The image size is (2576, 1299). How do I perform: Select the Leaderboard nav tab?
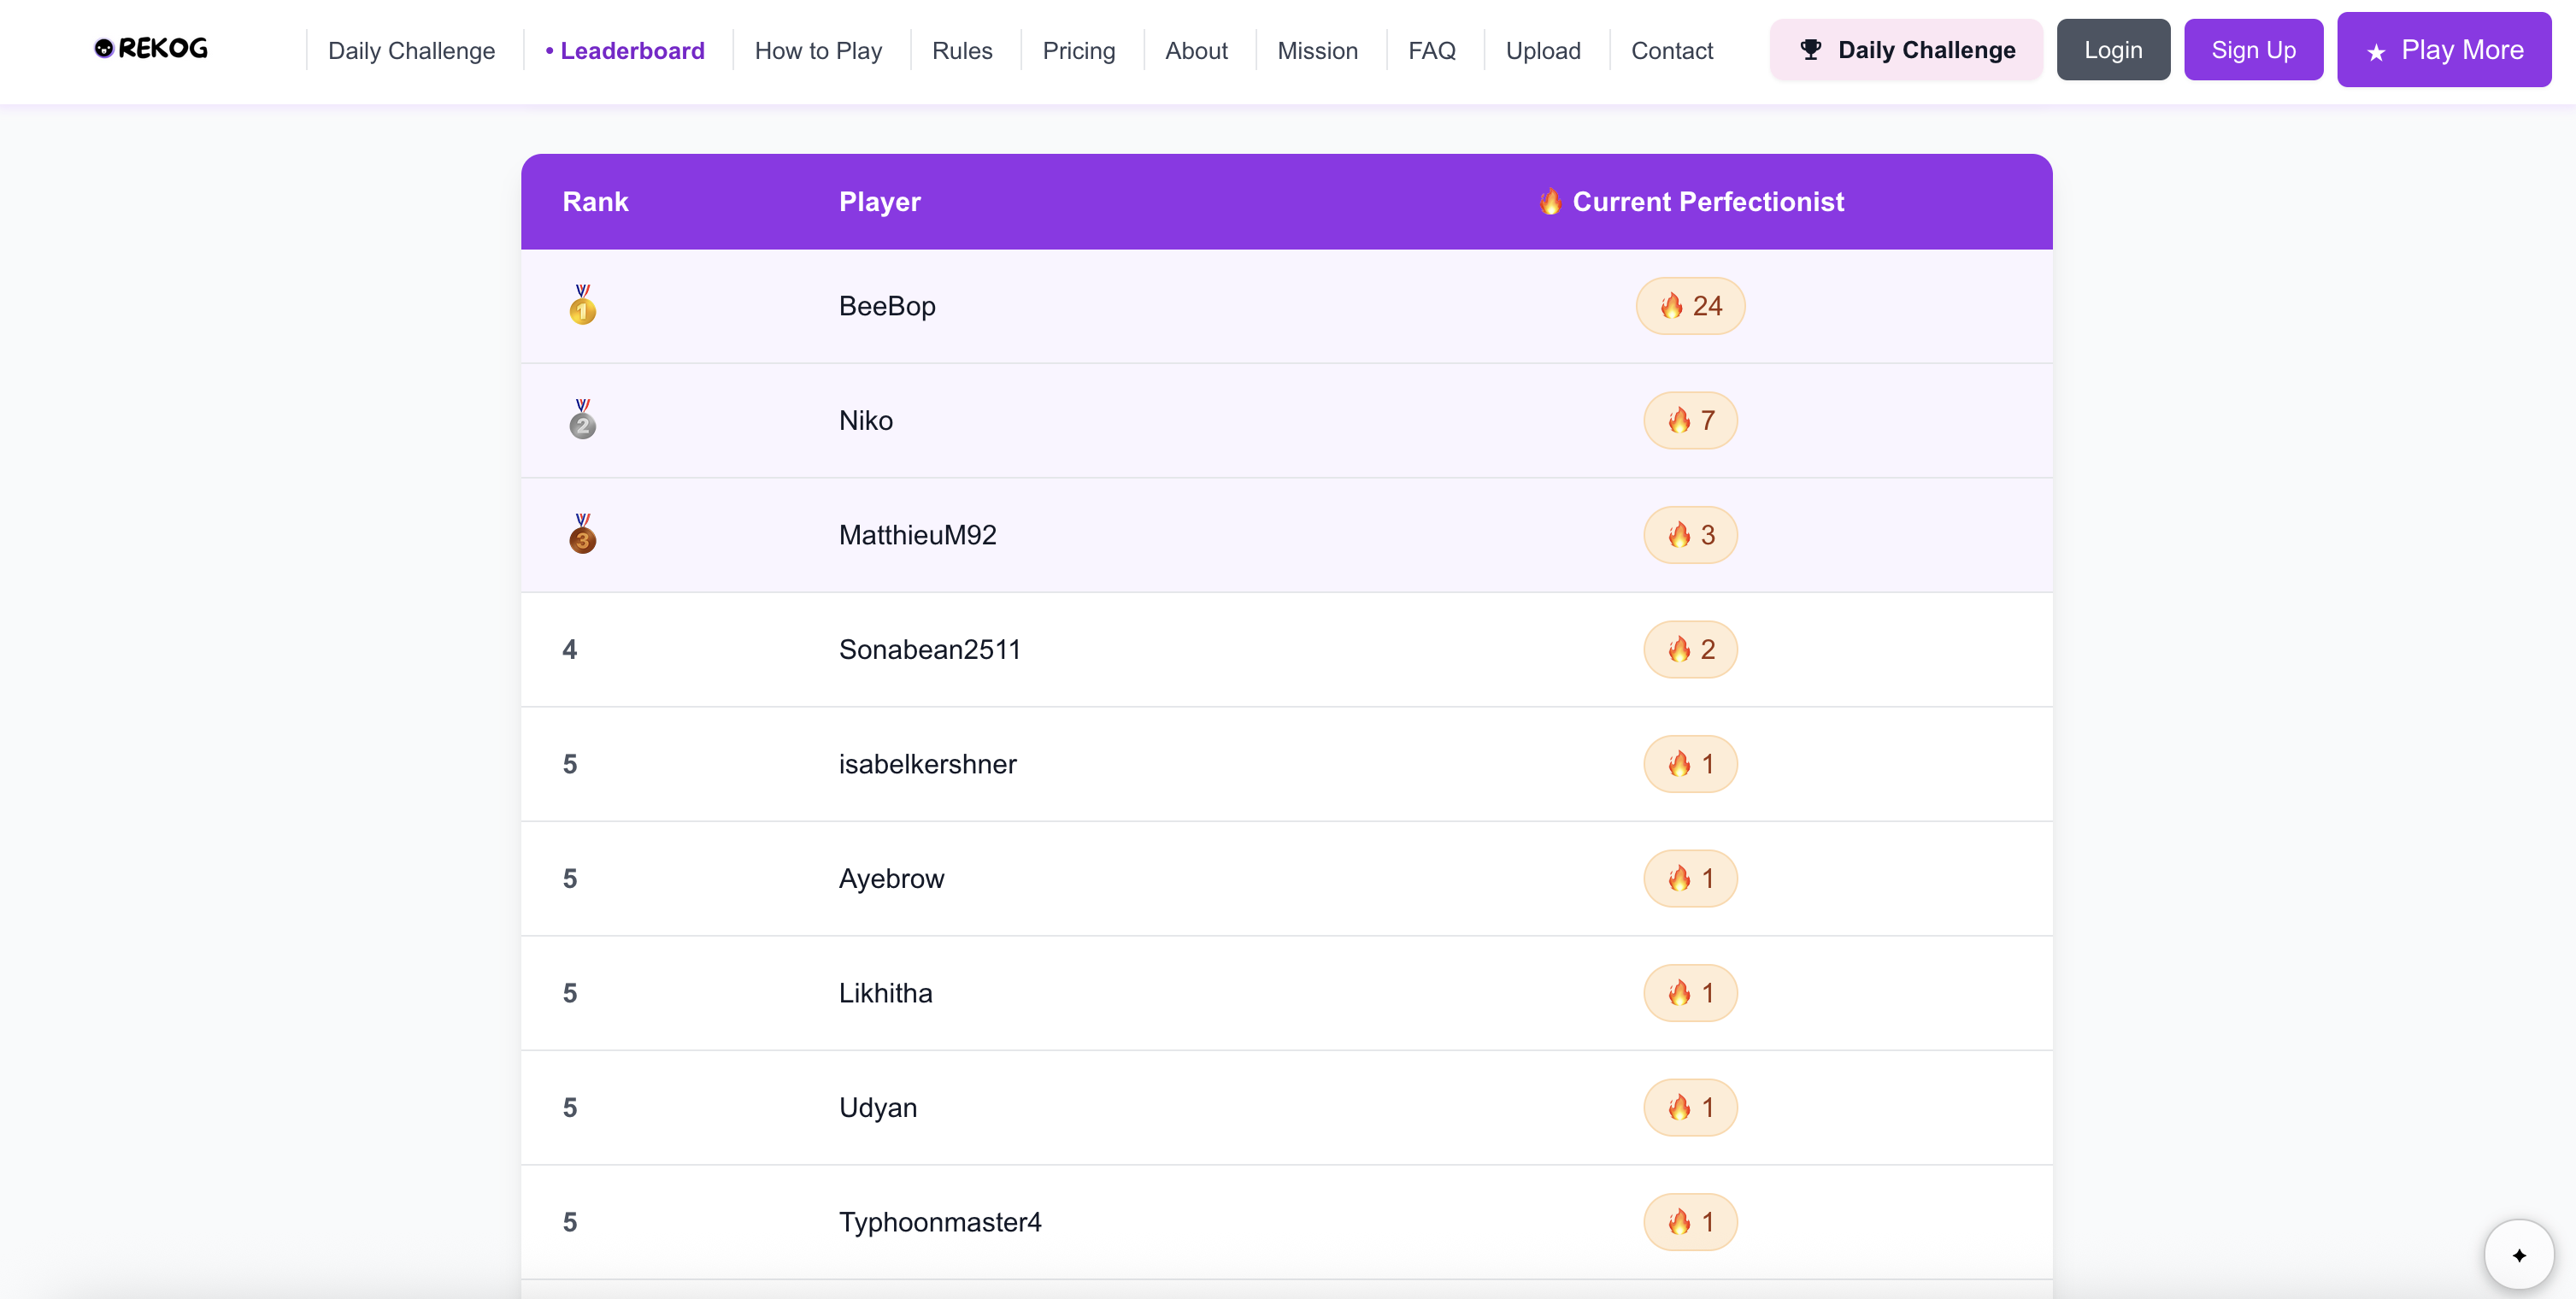coord(626,50)
